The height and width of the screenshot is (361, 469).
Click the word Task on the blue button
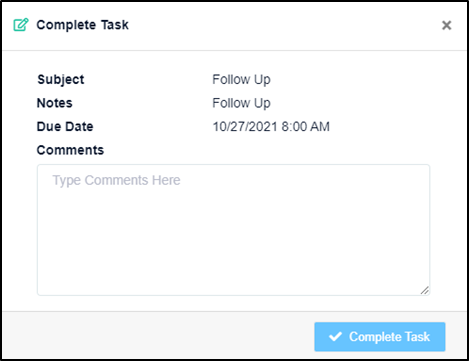click(417, 337)
